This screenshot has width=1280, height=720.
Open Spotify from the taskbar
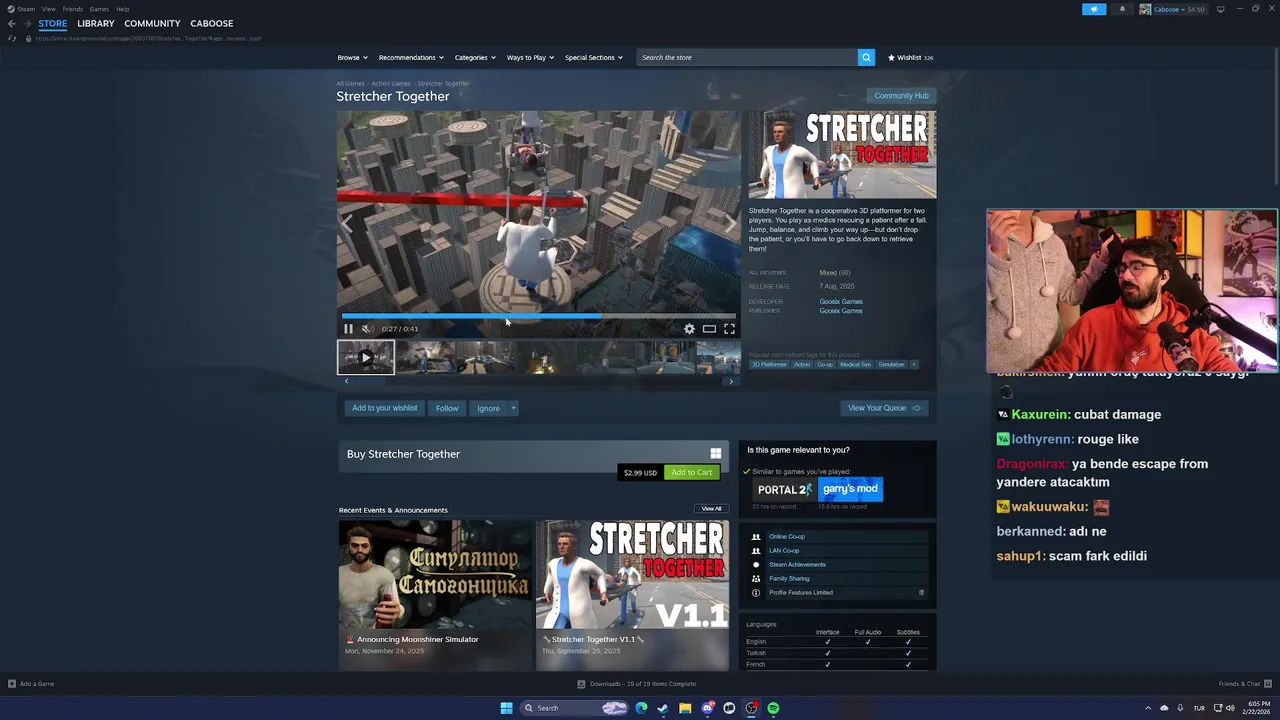(773, 708)
